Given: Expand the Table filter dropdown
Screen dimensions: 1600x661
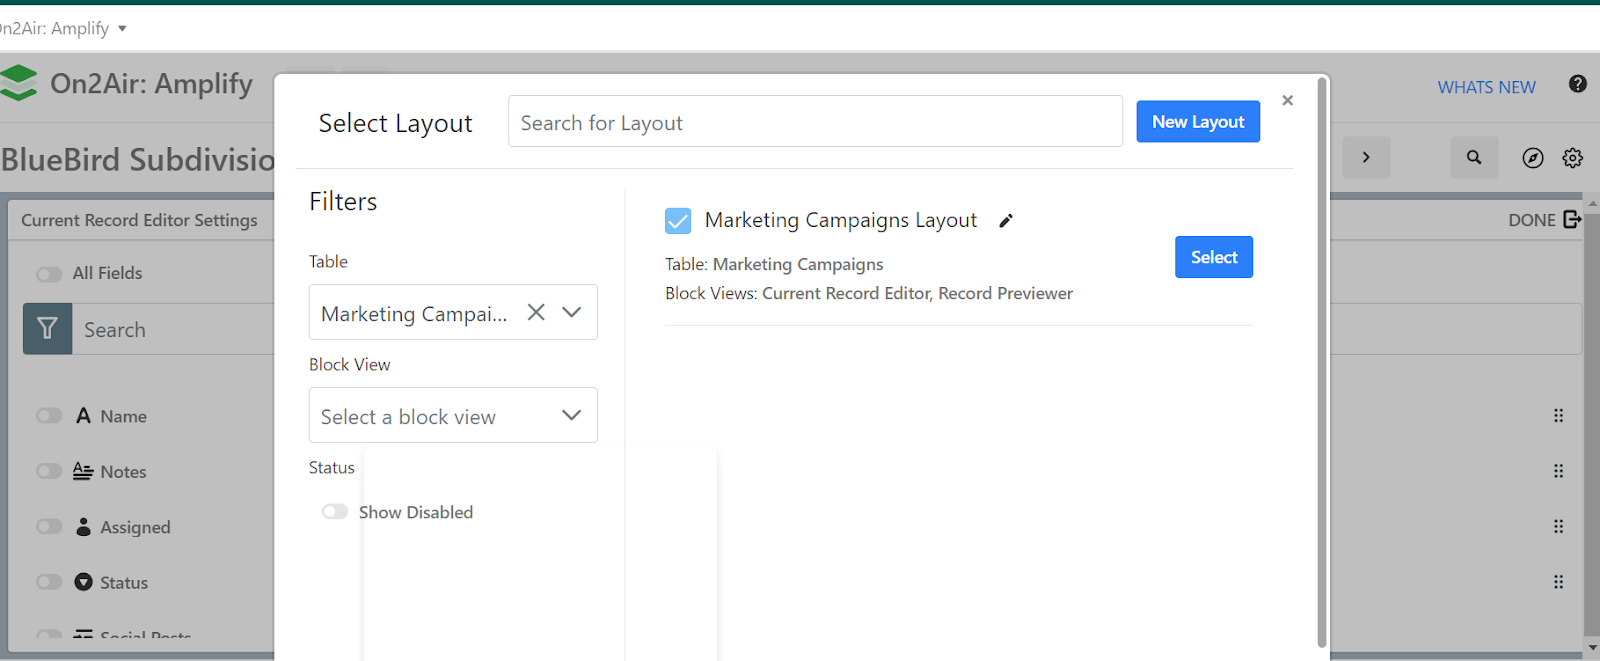Looking at the screenshot, I should [572, 312].
